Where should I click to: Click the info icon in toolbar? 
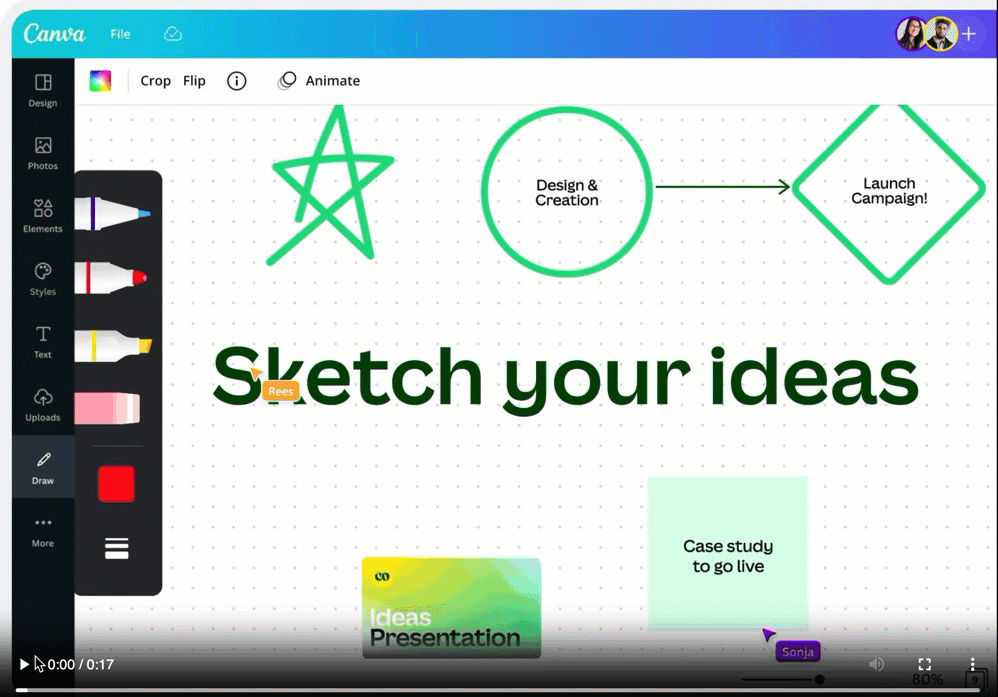coord(236,81)
